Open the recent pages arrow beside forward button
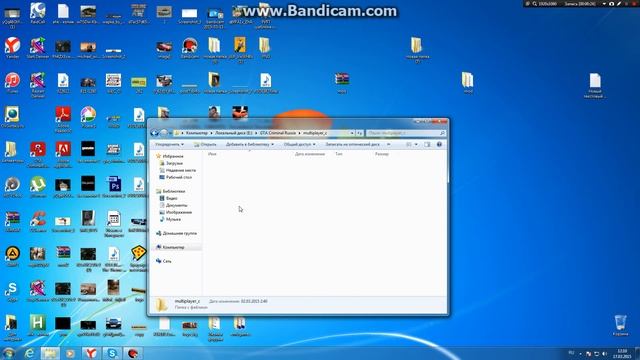Image resolution: width=640 pixels, height=360 pixels. tap(170, 133)
